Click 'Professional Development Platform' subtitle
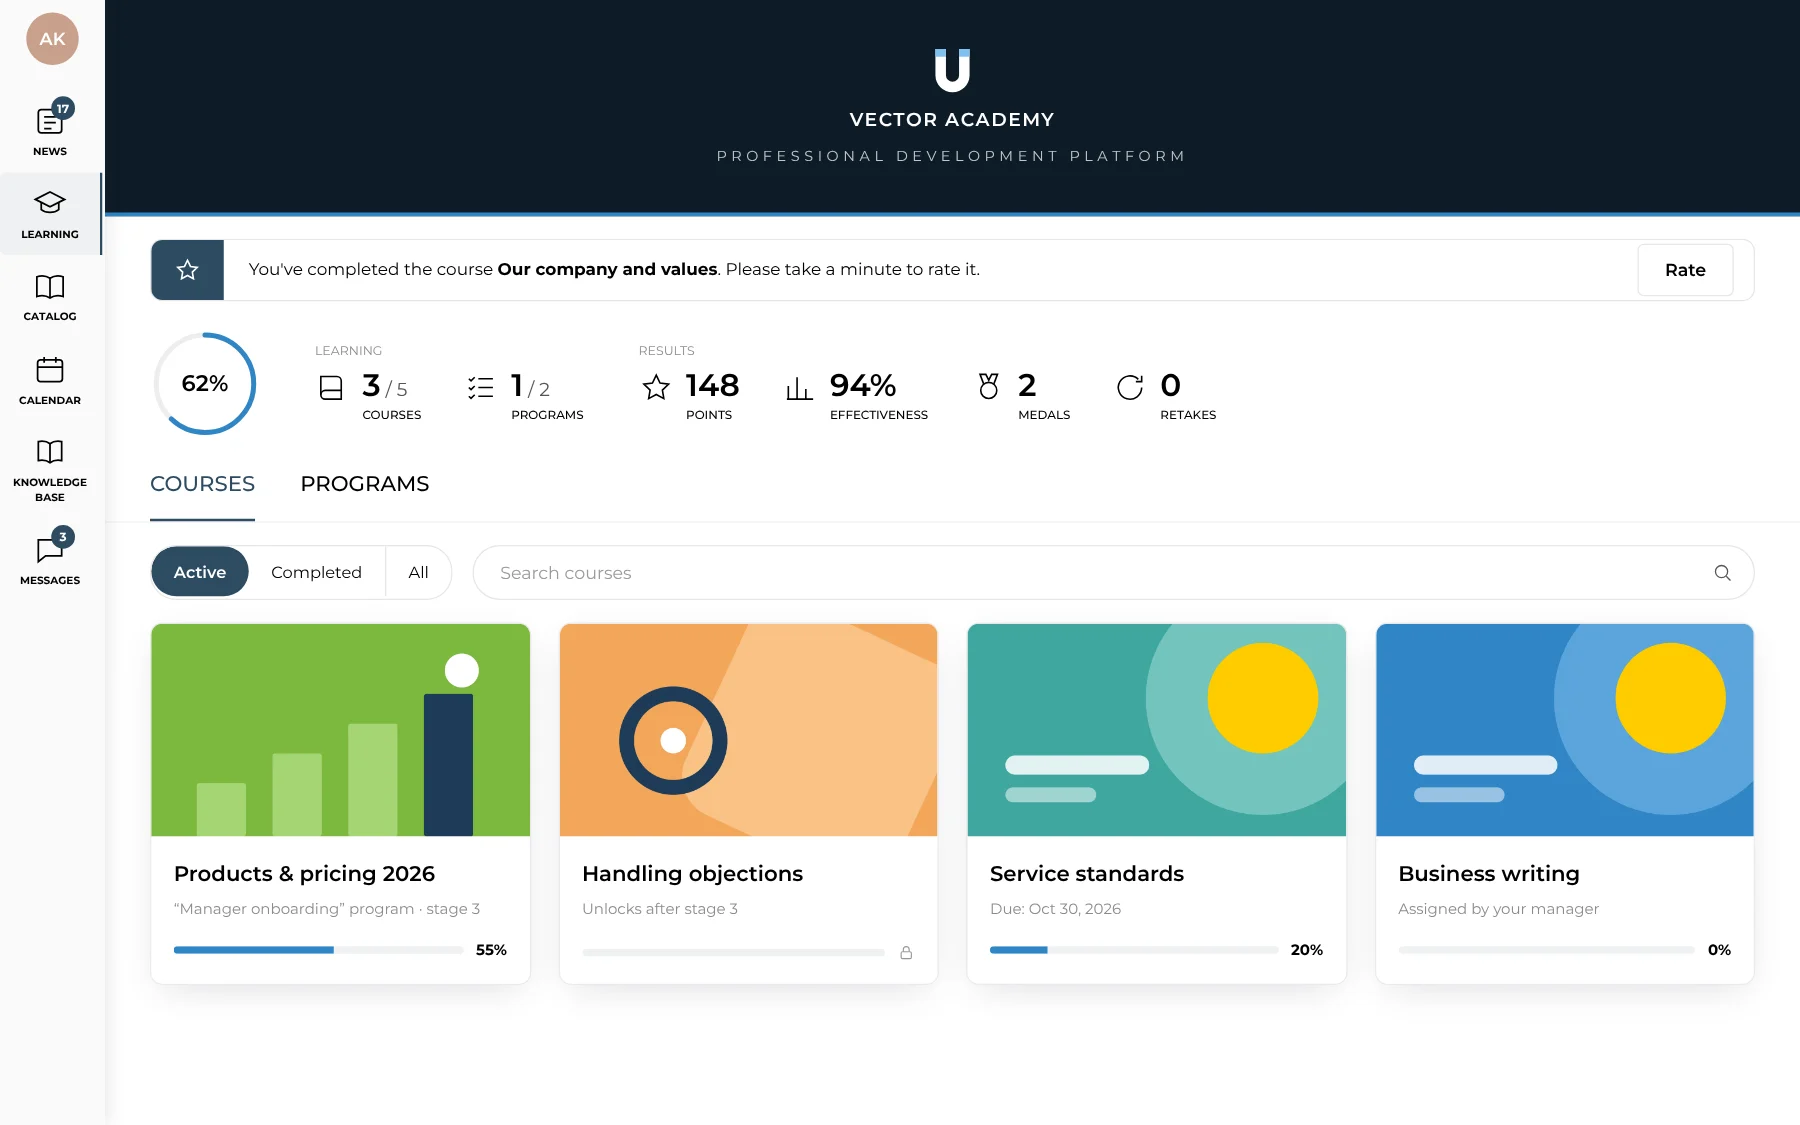 [x=952, y=156]
